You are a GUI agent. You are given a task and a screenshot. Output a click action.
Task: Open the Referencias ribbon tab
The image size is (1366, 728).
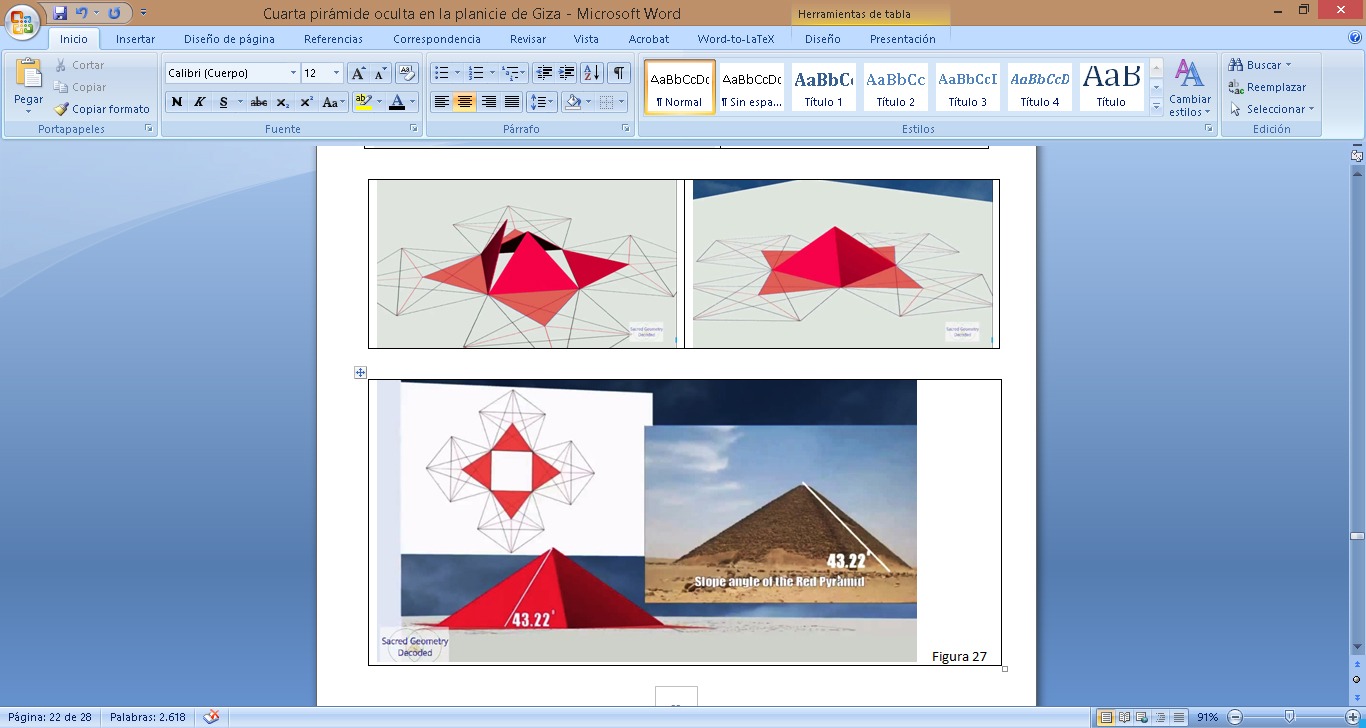(x=333, y=39)
